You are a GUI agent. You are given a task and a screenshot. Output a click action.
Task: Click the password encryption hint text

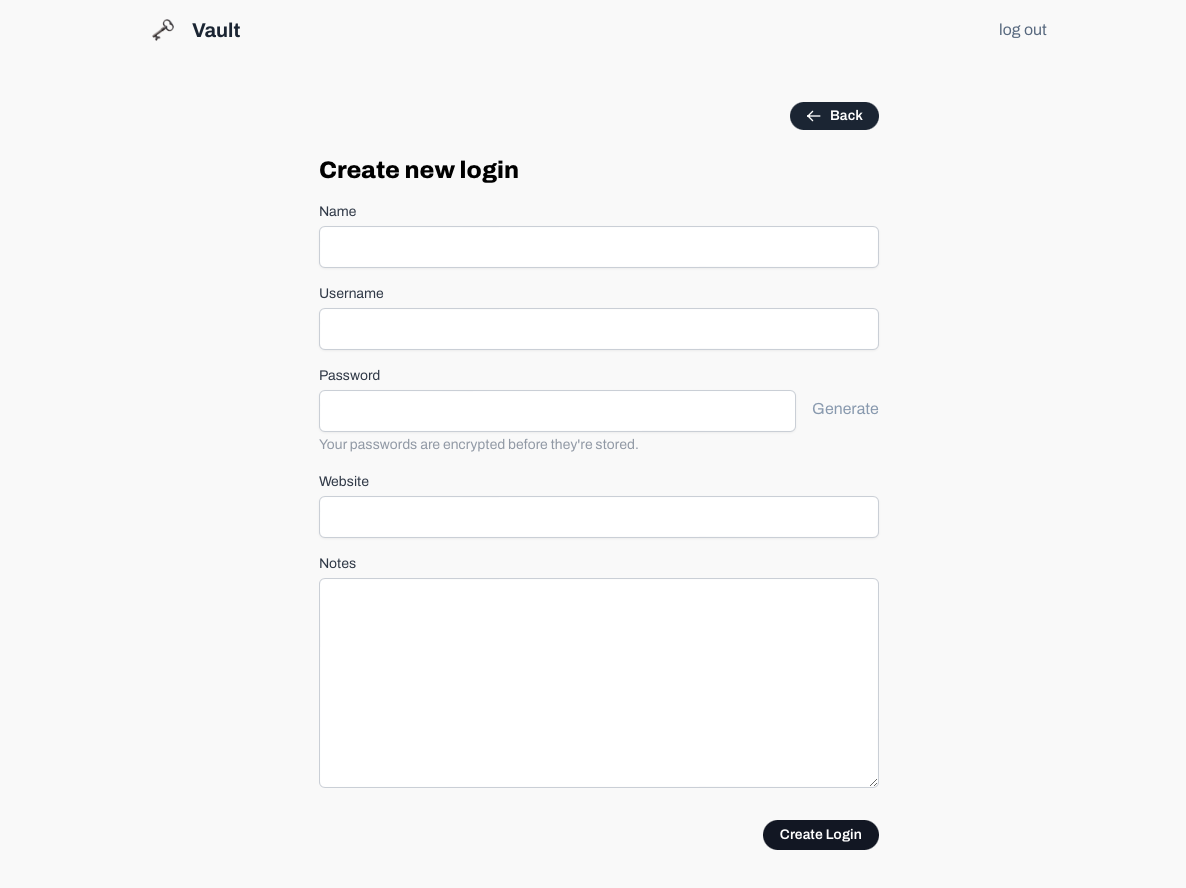(x=478, y=445)
